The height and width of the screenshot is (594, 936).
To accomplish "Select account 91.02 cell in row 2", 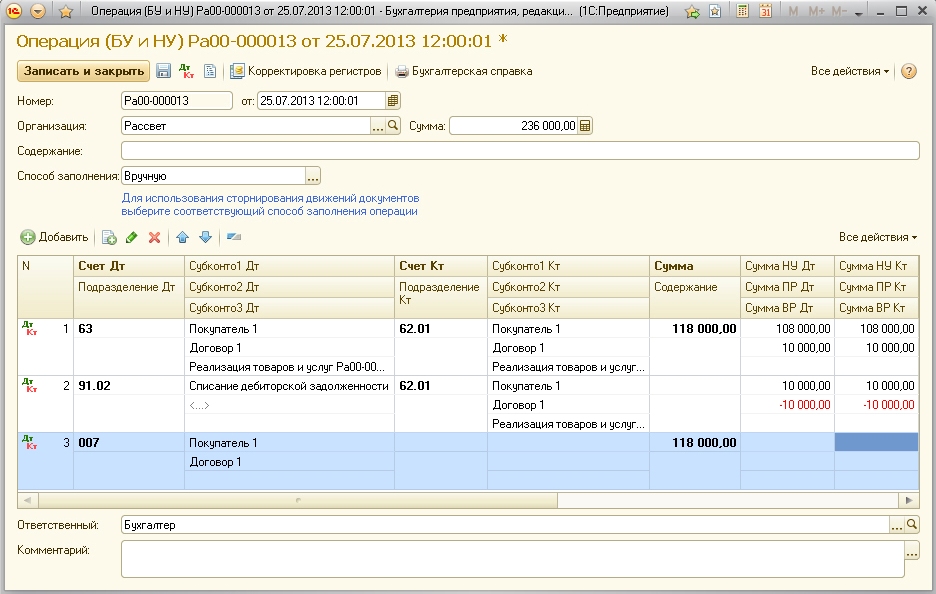I will (129, 386).
